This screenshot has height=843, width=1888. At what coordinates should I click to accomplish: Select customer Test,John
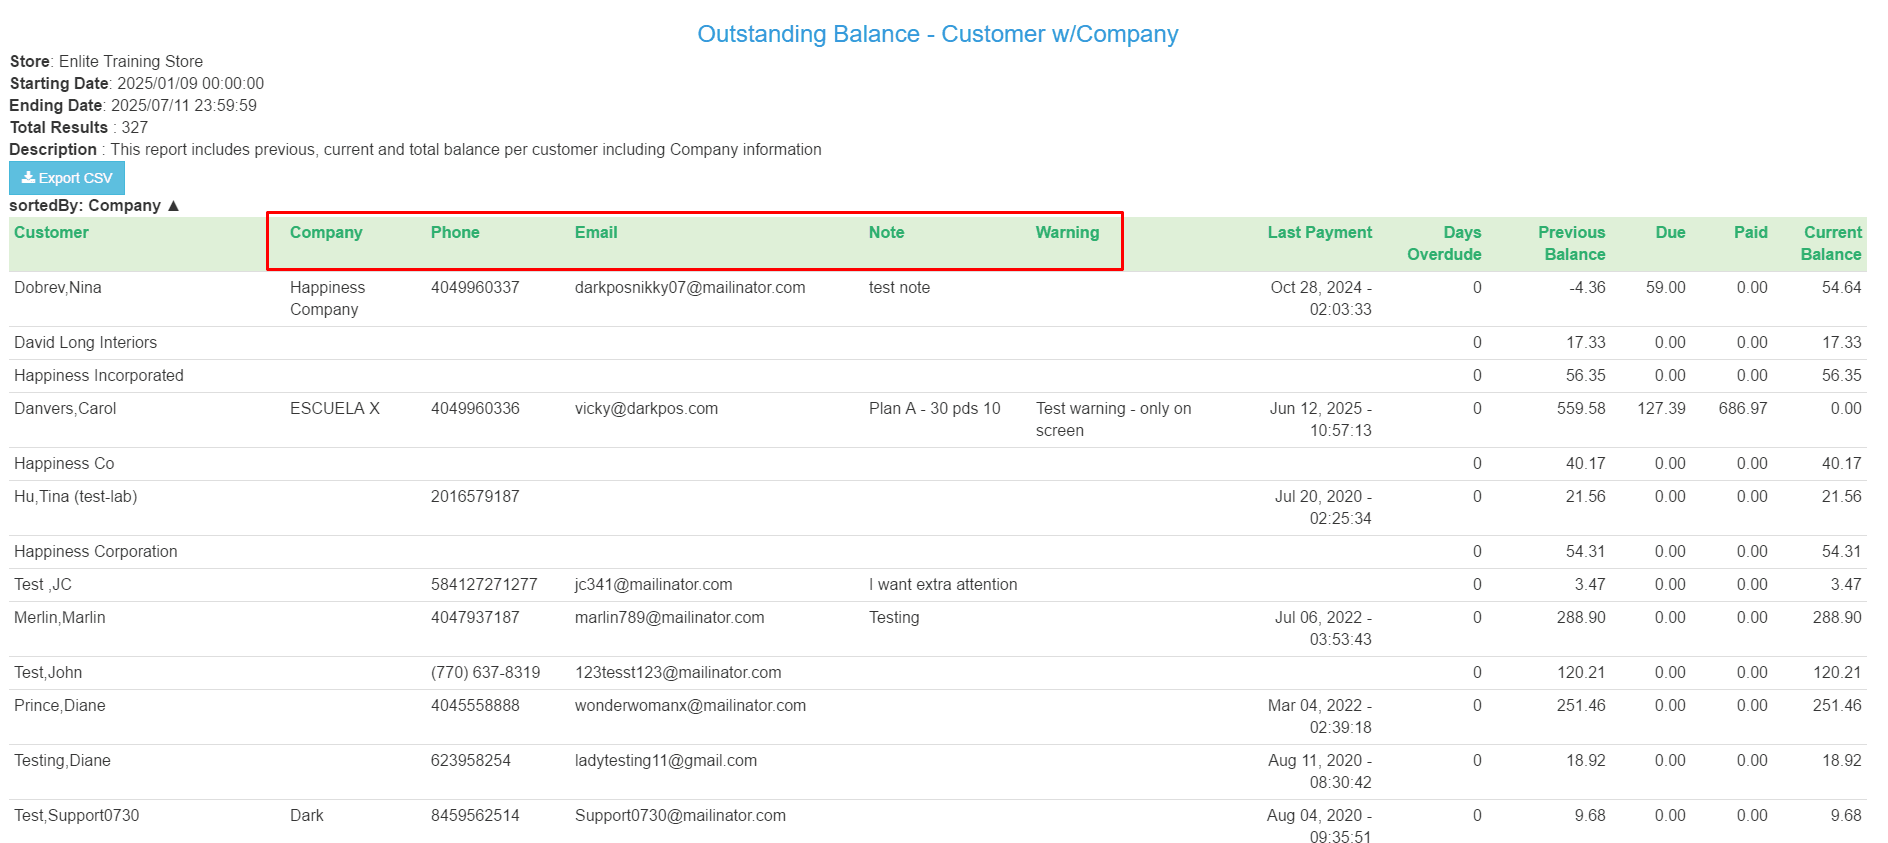click(48, 672)
